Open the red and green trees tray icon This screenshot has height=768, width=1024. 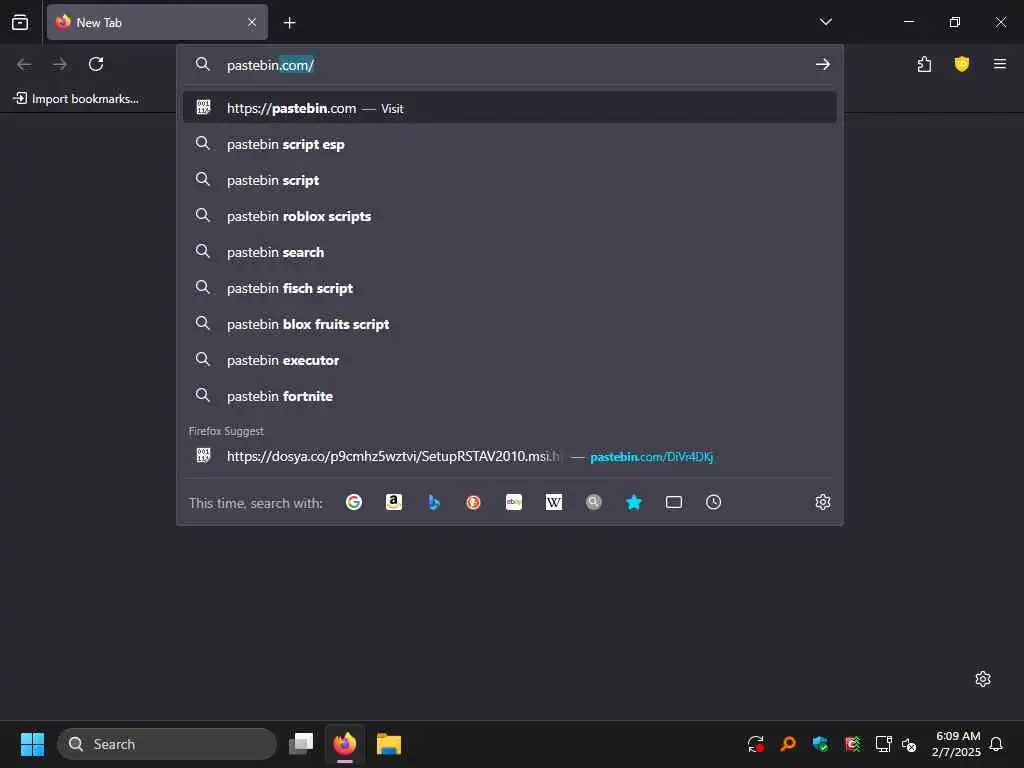pyautogui.click(x=852, y=744)
